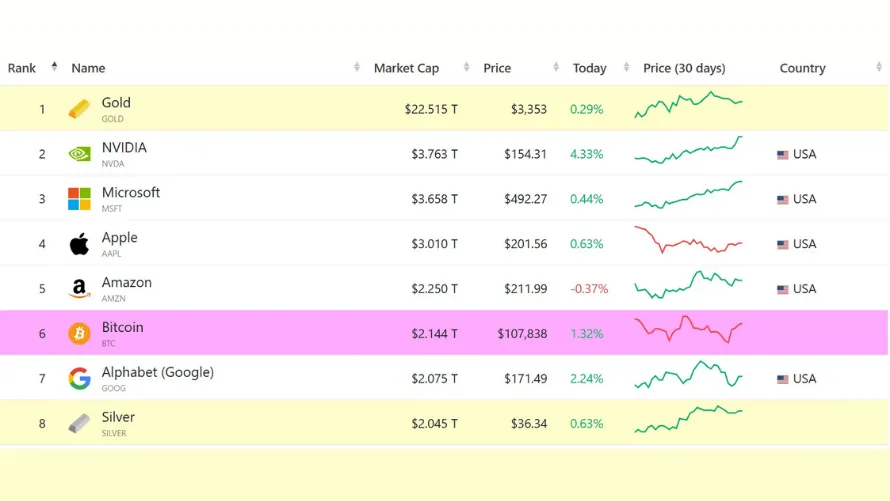Click Silver market cap $2.045 T

(434, 423)
